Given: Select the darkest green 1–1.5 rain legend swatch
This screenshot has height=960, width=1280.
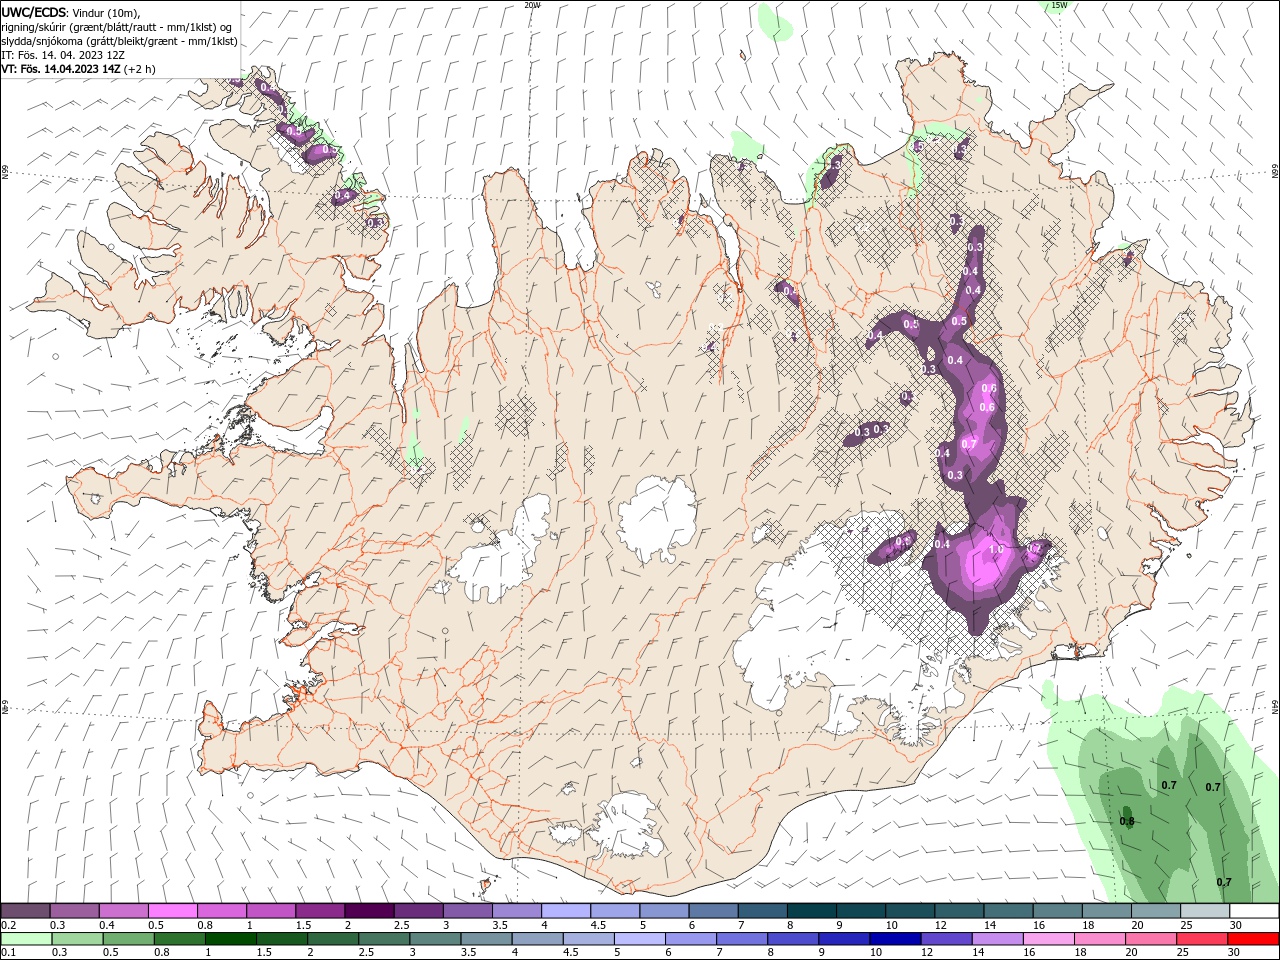Looking at the screenshot, I should 230,939.
